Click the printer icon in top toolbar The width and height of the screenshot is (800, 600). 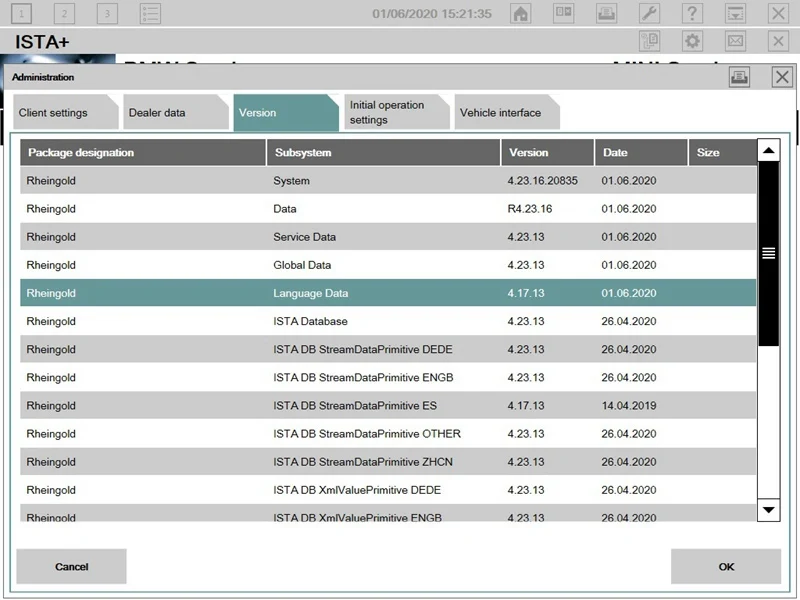[x=606, y=14]
